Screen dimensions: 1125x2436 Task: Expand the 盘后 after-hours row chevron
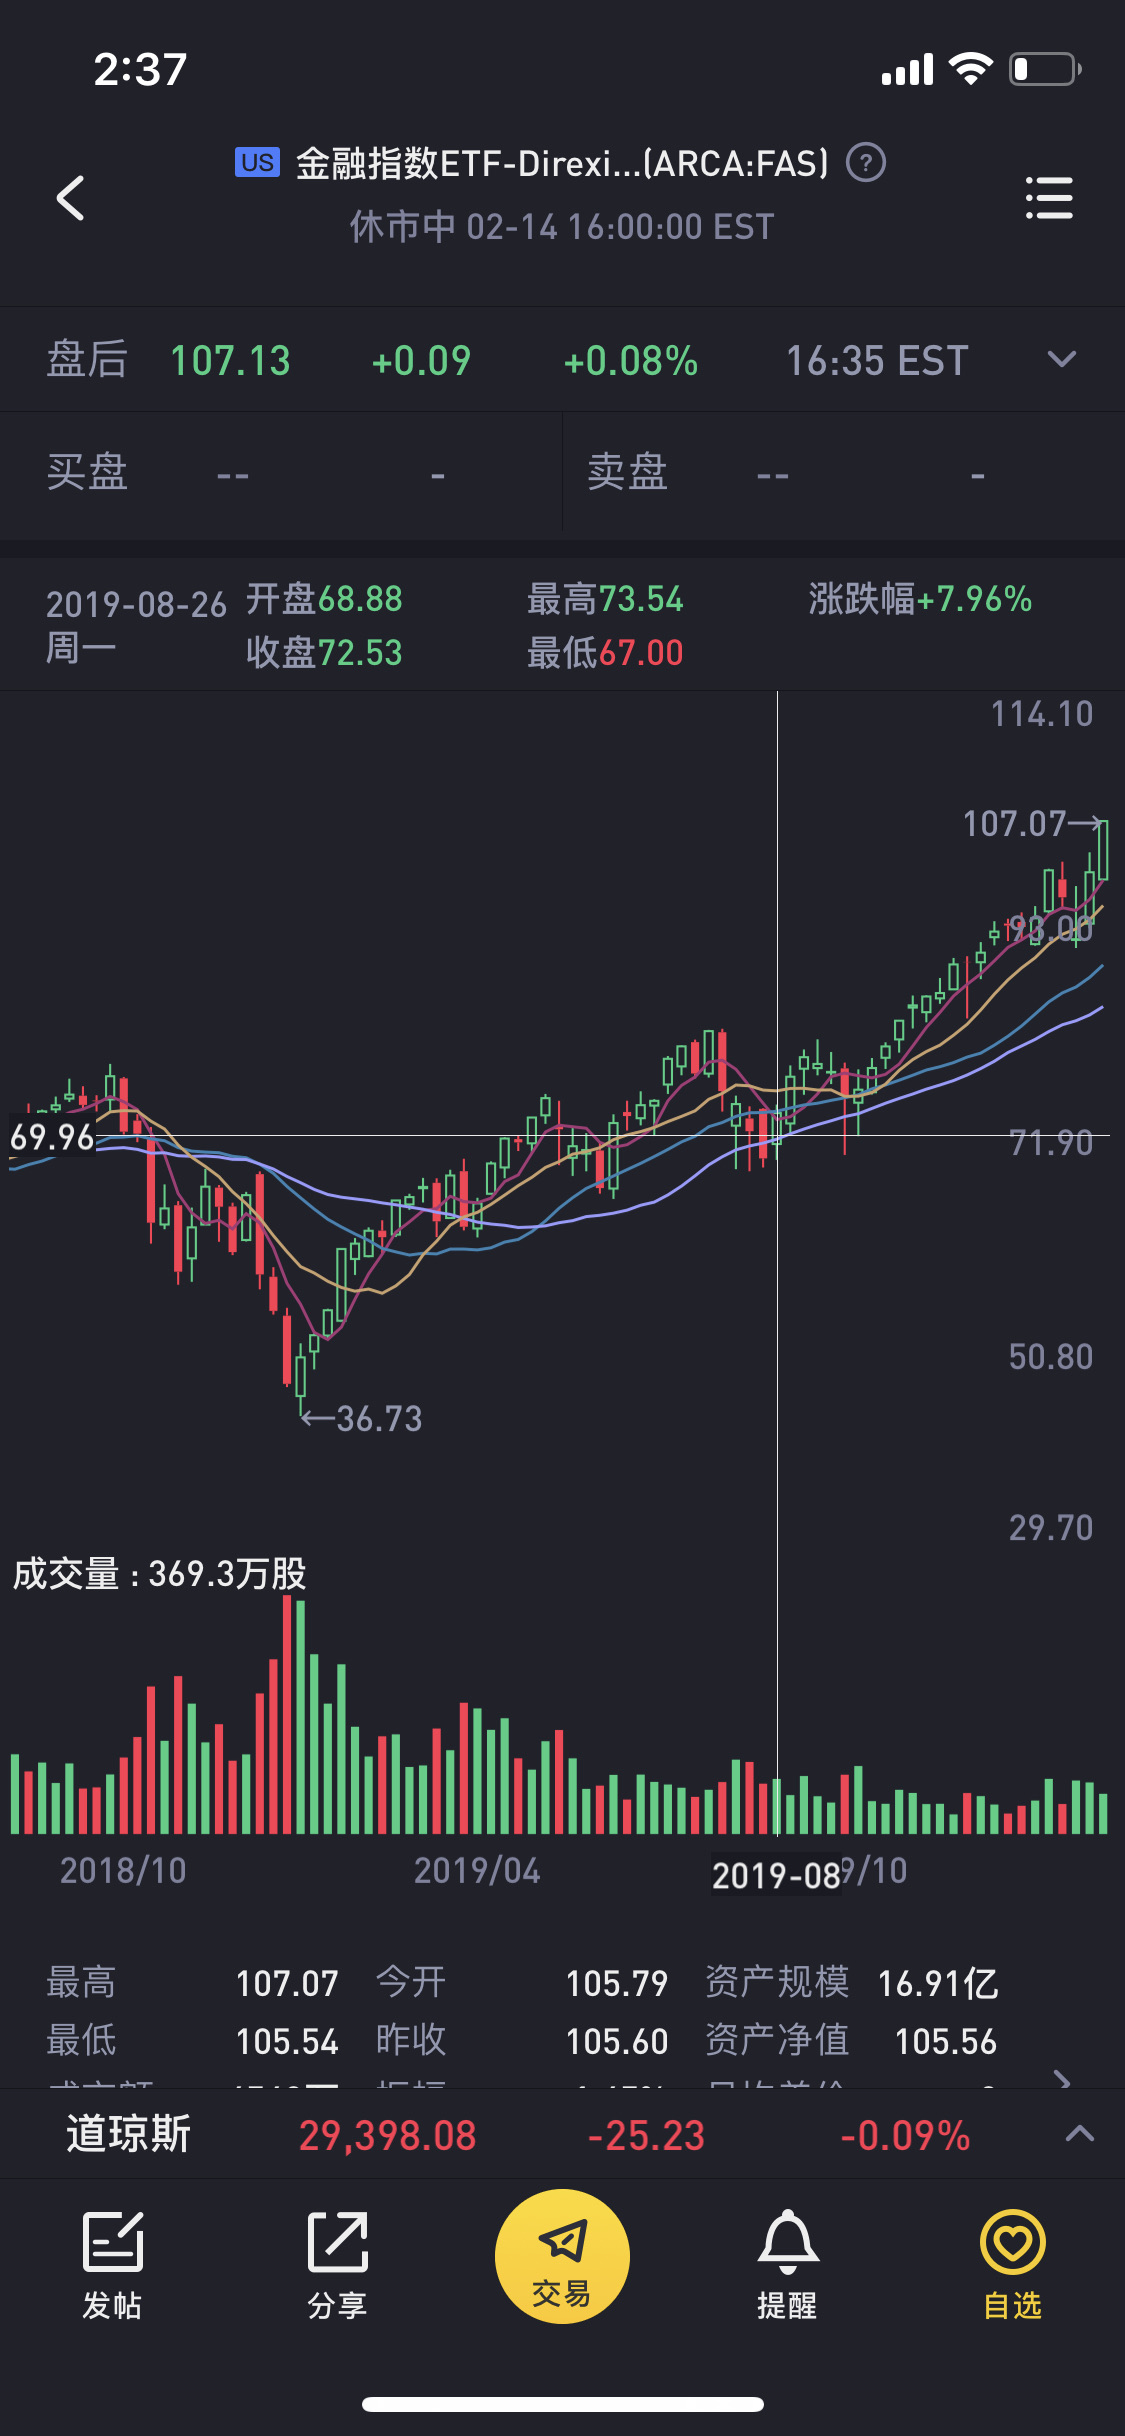click(x=1061, y=360)
